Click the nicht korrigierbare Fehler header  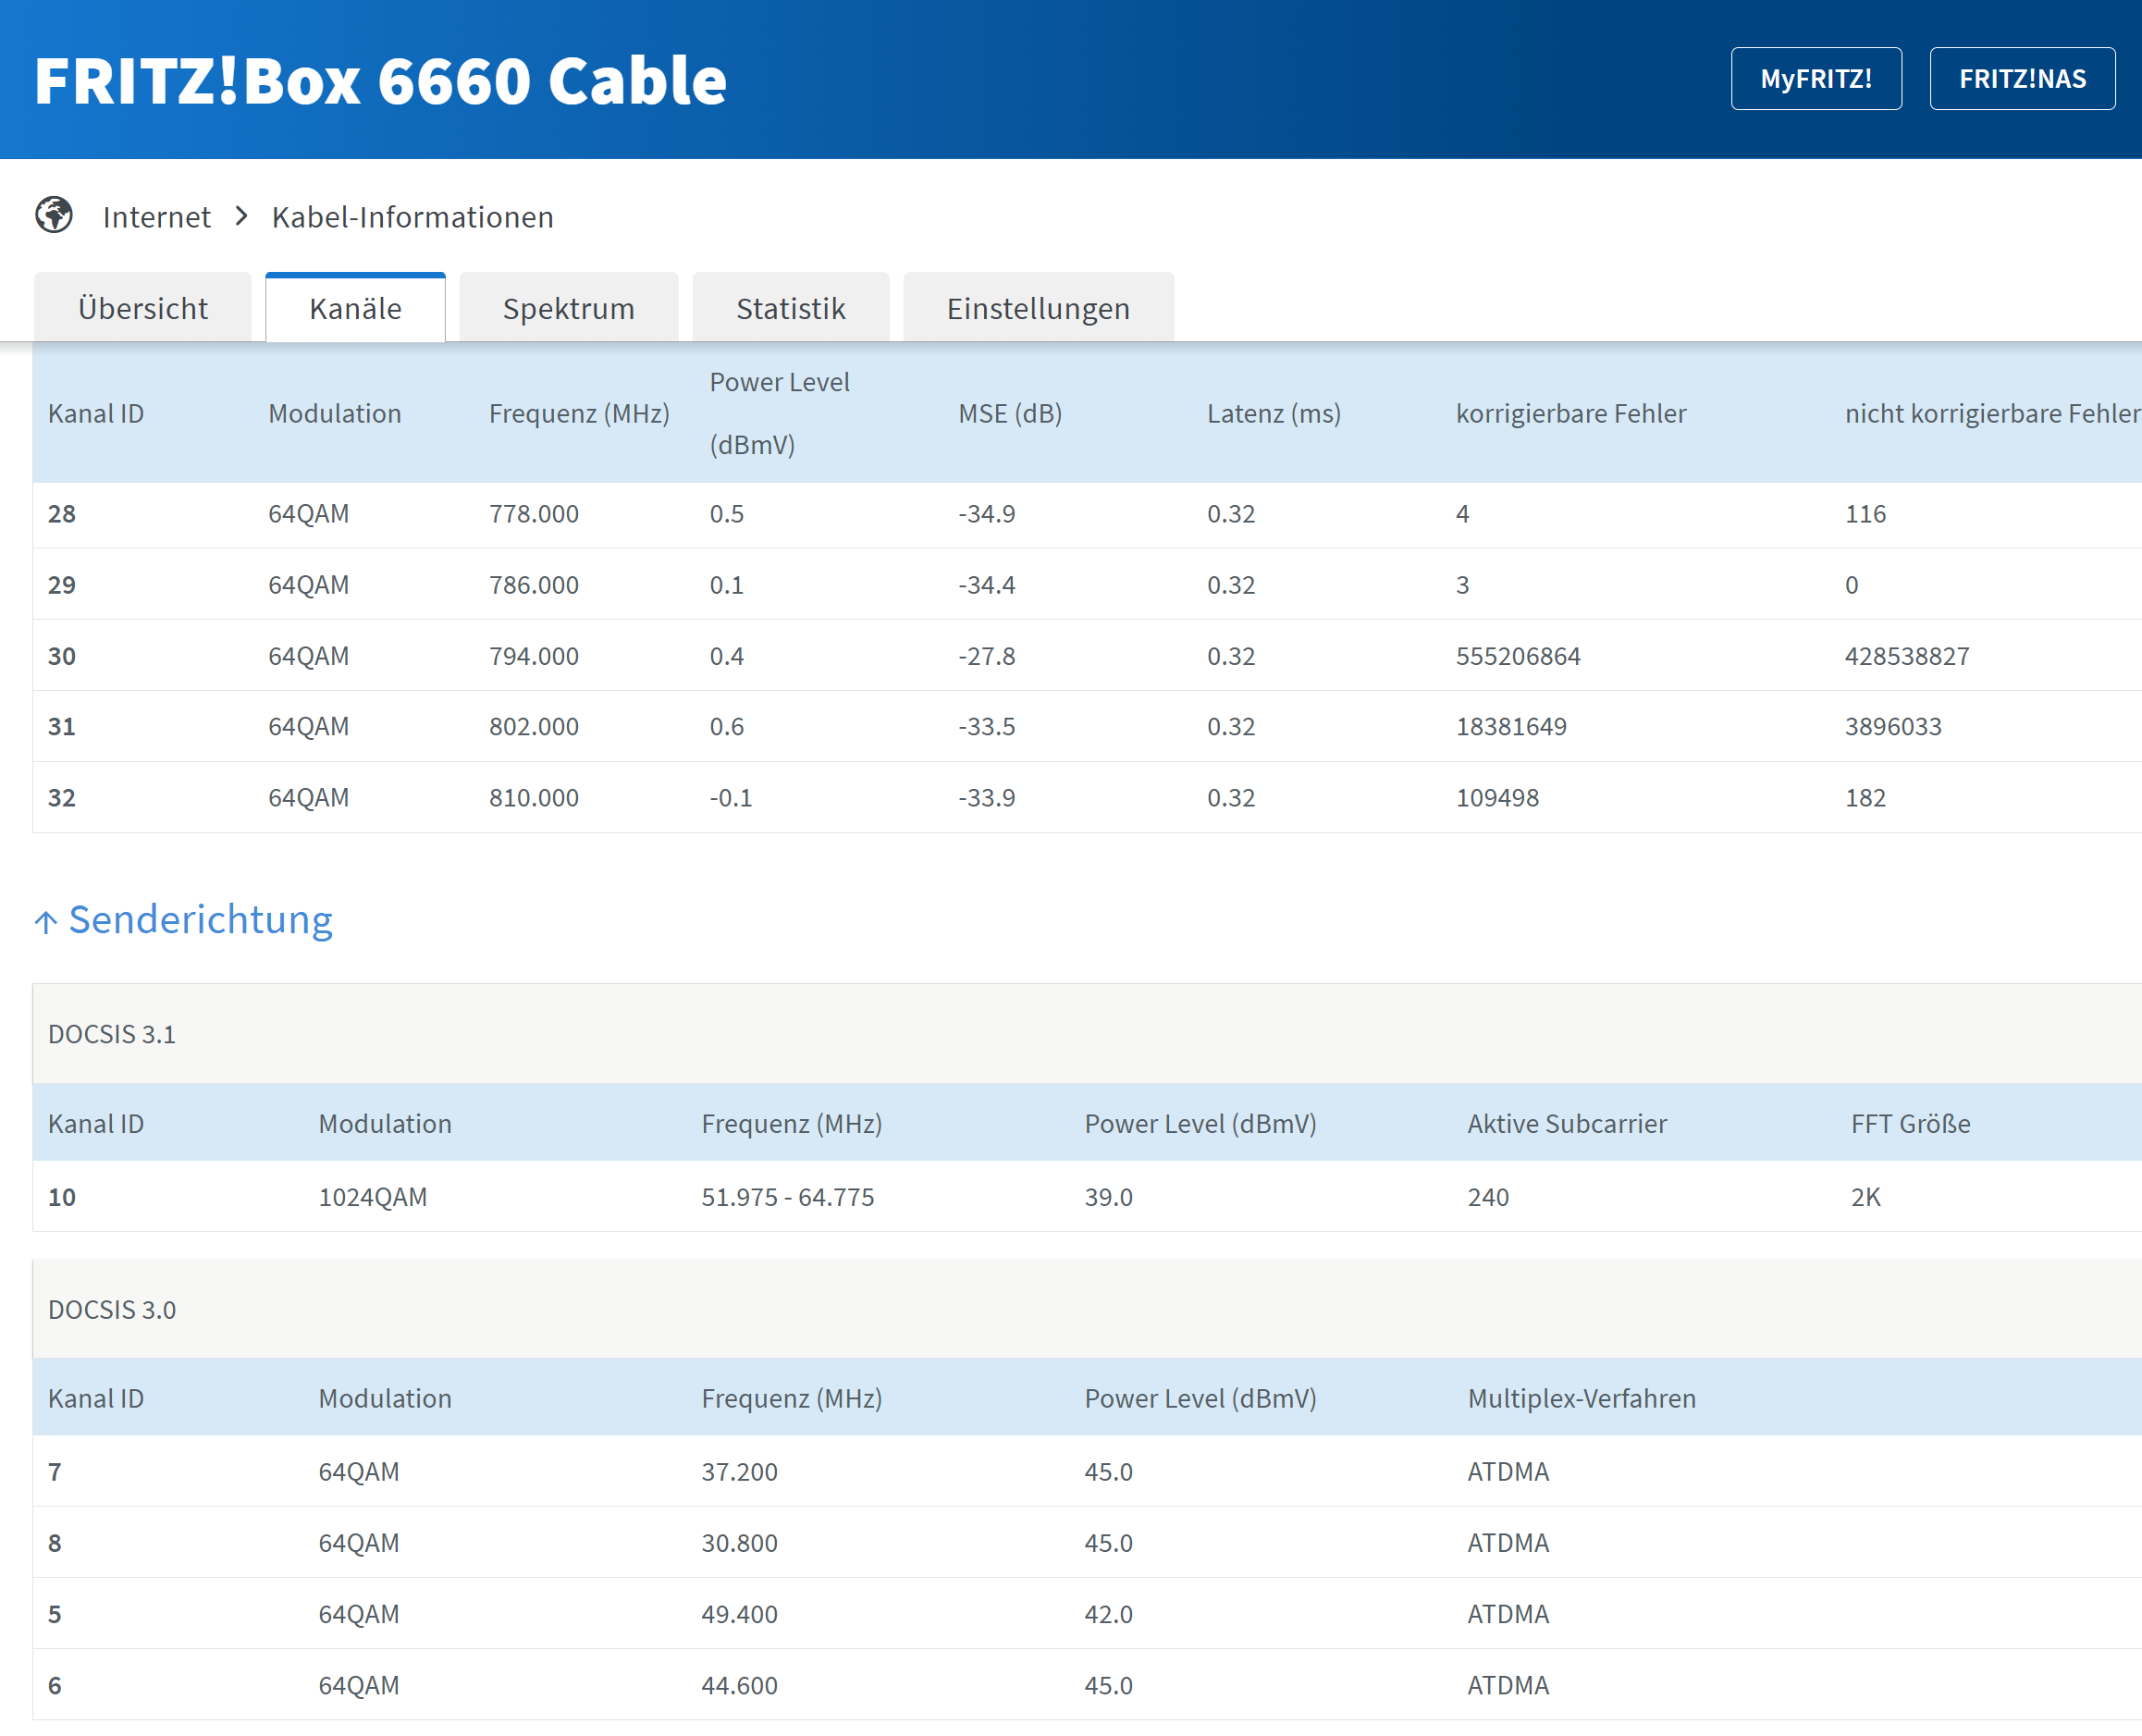pos(1992,413)
